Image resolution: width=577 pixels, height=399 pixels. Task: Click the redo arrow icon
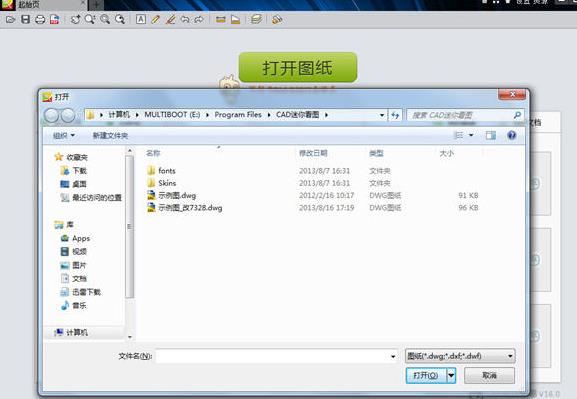coord(199,19)
